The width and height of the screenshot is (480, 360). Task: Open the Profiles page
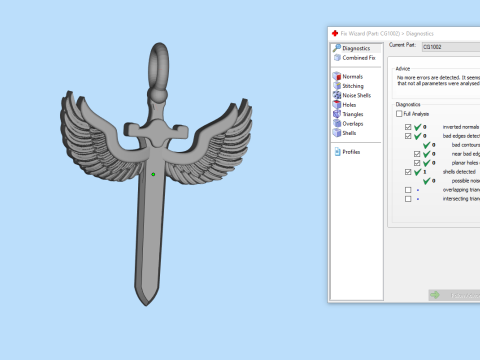click(347, 152)
